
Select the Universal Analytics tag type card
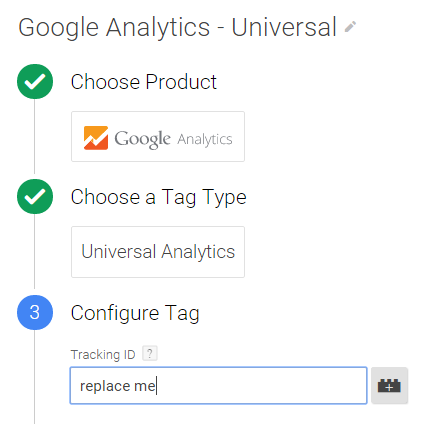point(158,252)
